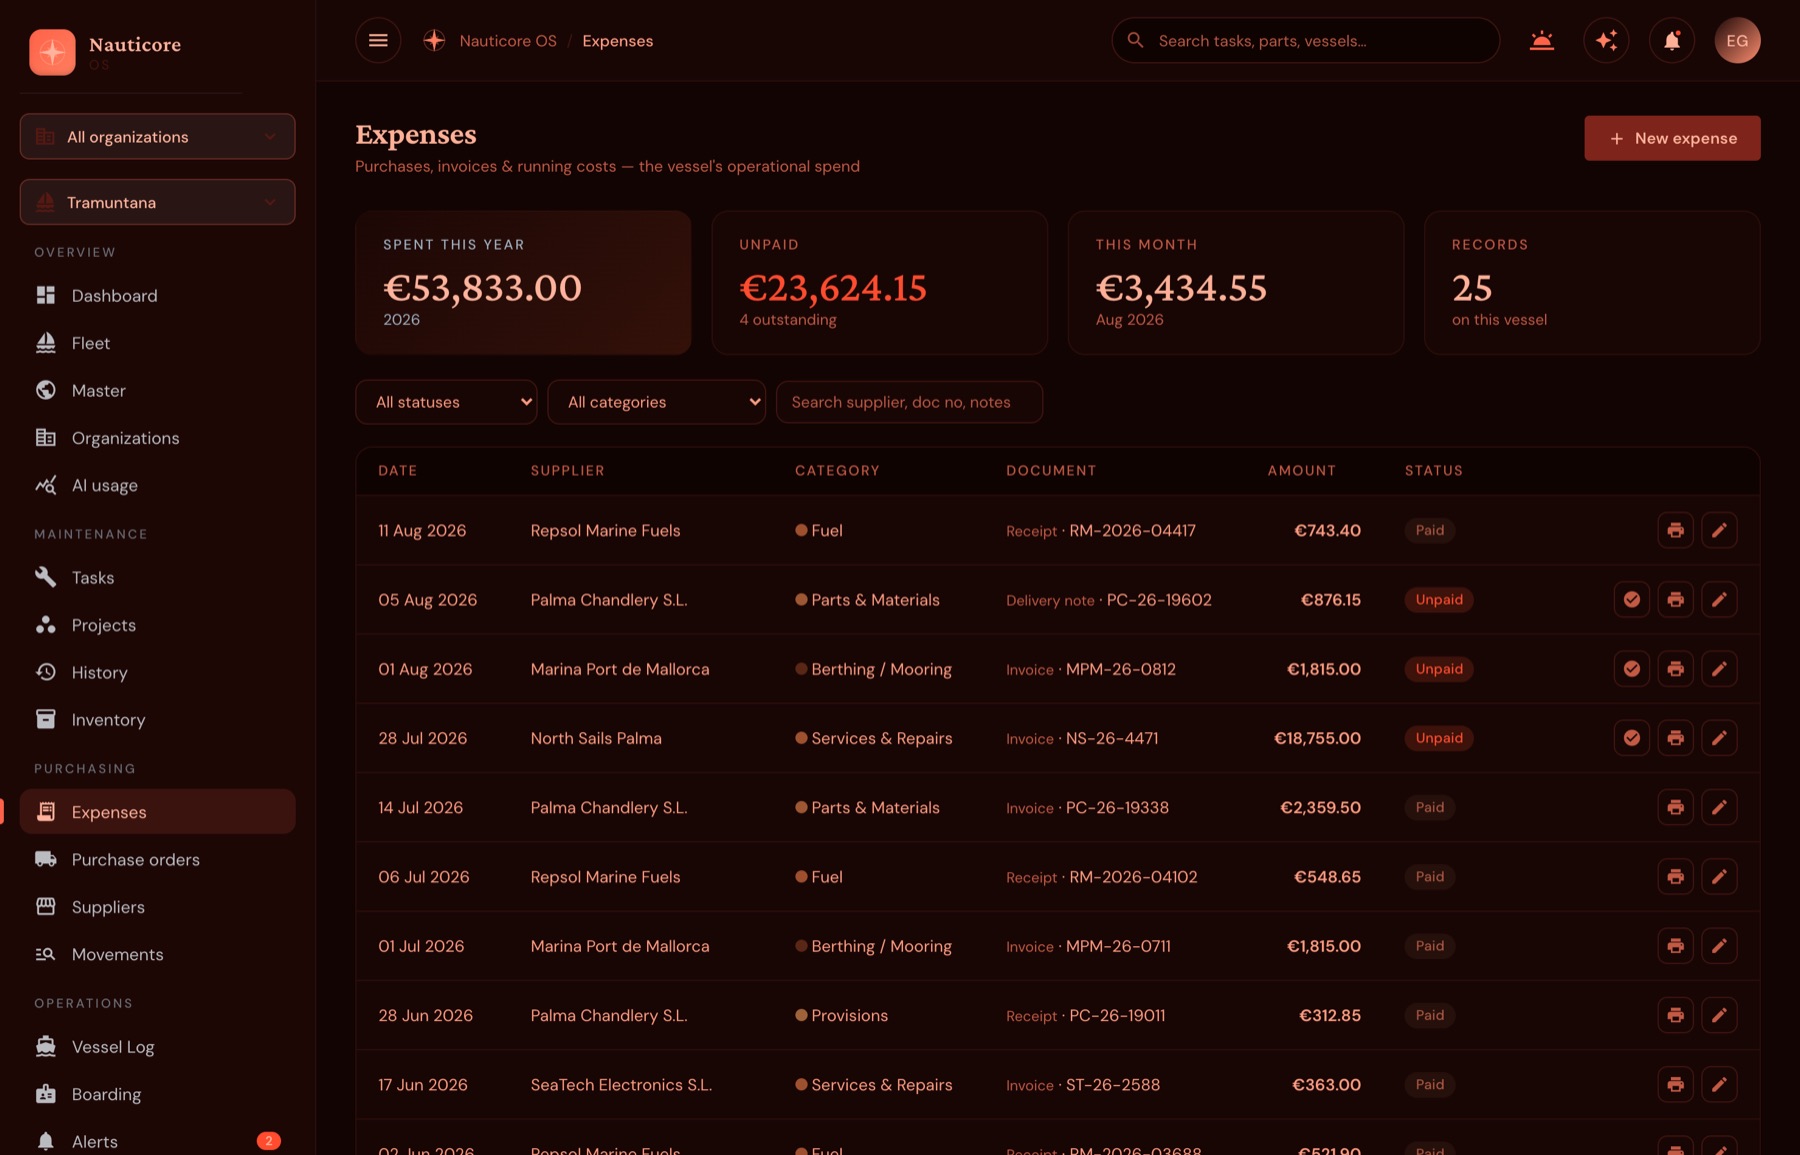Open the All categories filter
The width and height of the screenshot is (1800, 1155).
click(x=656, y=402)
